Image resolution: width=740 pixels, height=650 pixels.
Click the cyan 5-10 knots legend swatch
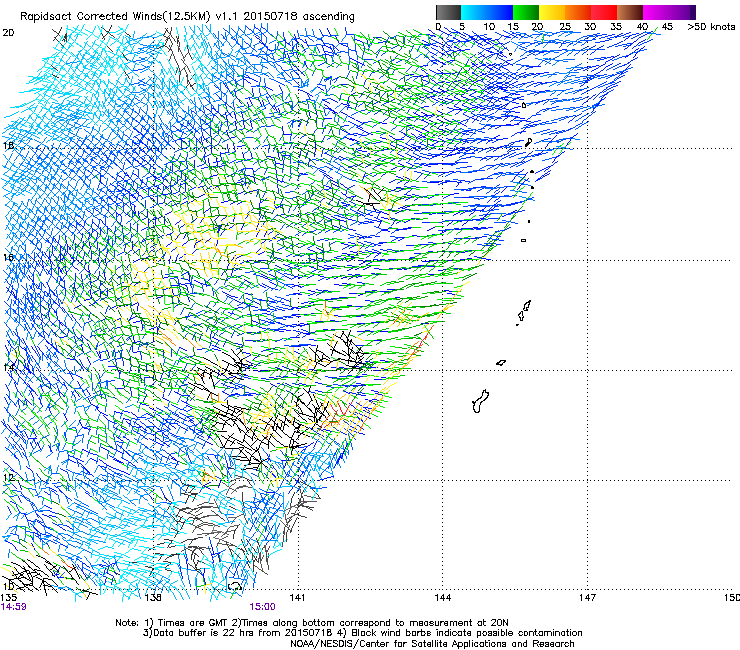pyautogui.click(x=474, y=12)
